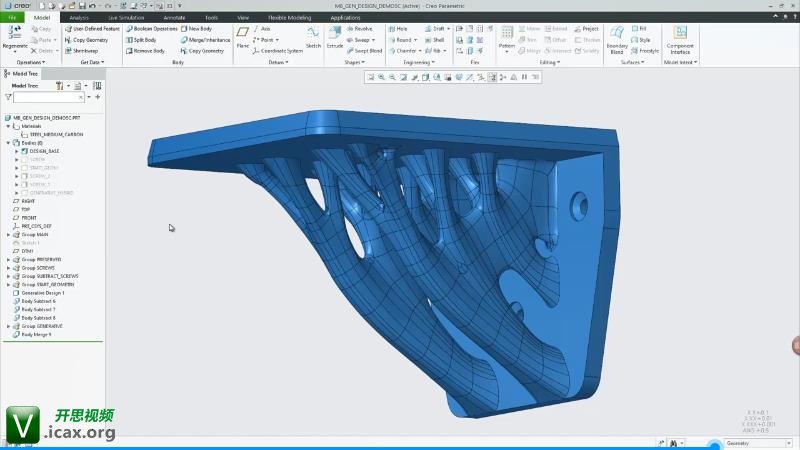The height and width of the screenshot is (450, 800).
Task: Open the File menu
Action: (x=13, y=18)
